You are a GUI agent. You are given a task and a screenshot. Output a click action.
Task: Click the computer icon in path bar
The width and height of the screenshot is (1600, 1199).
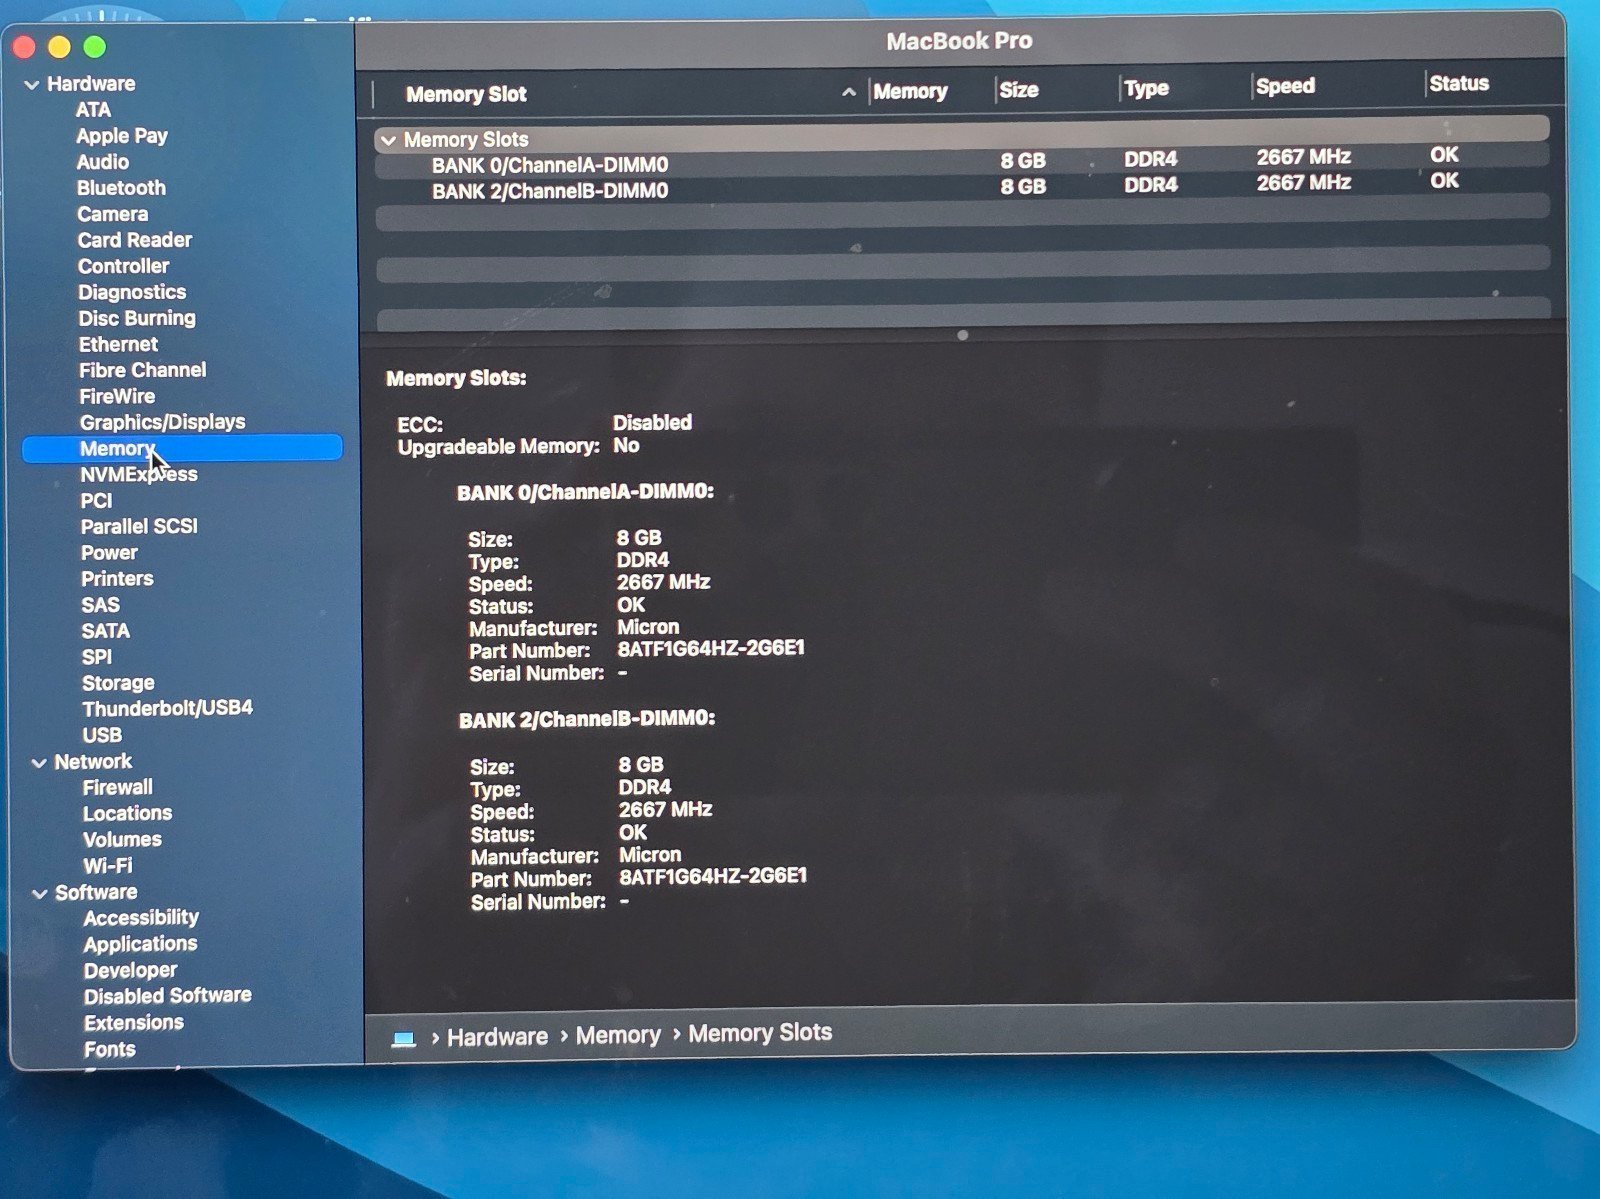(403, 1039)
